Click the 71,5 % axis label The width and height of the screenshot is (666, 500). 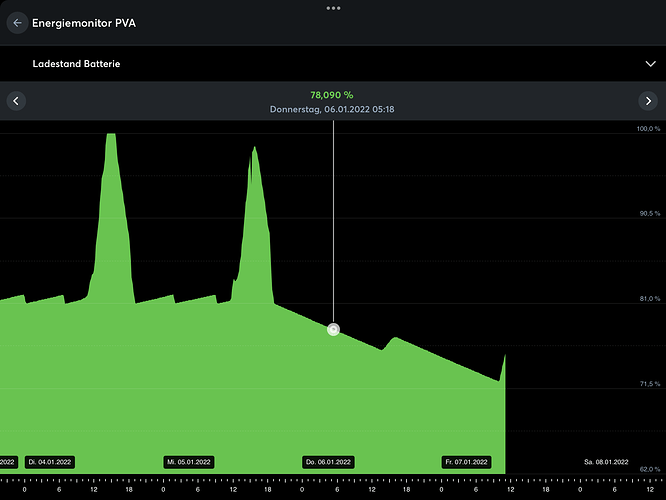click(x=650, y=384)
